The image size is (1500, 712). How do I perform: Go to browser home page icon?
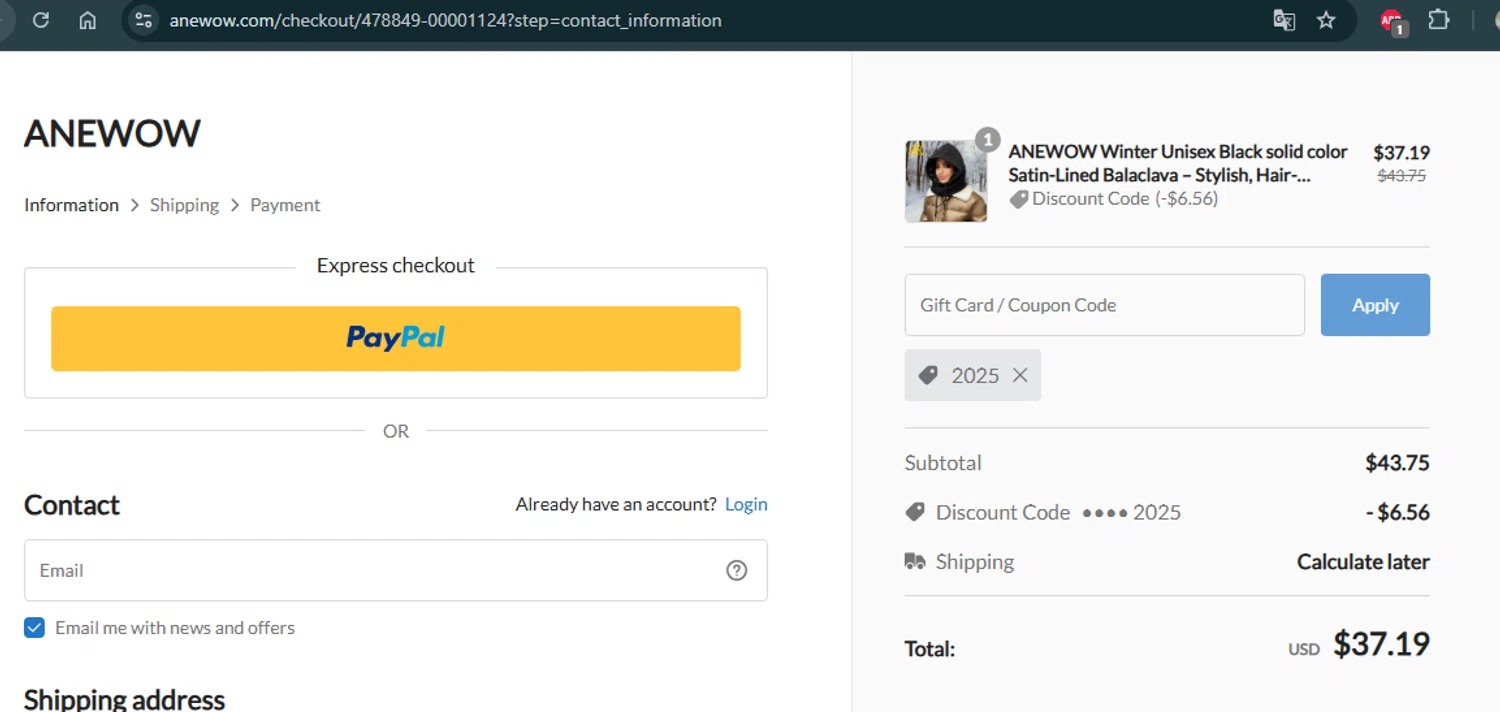coord(88,20)
